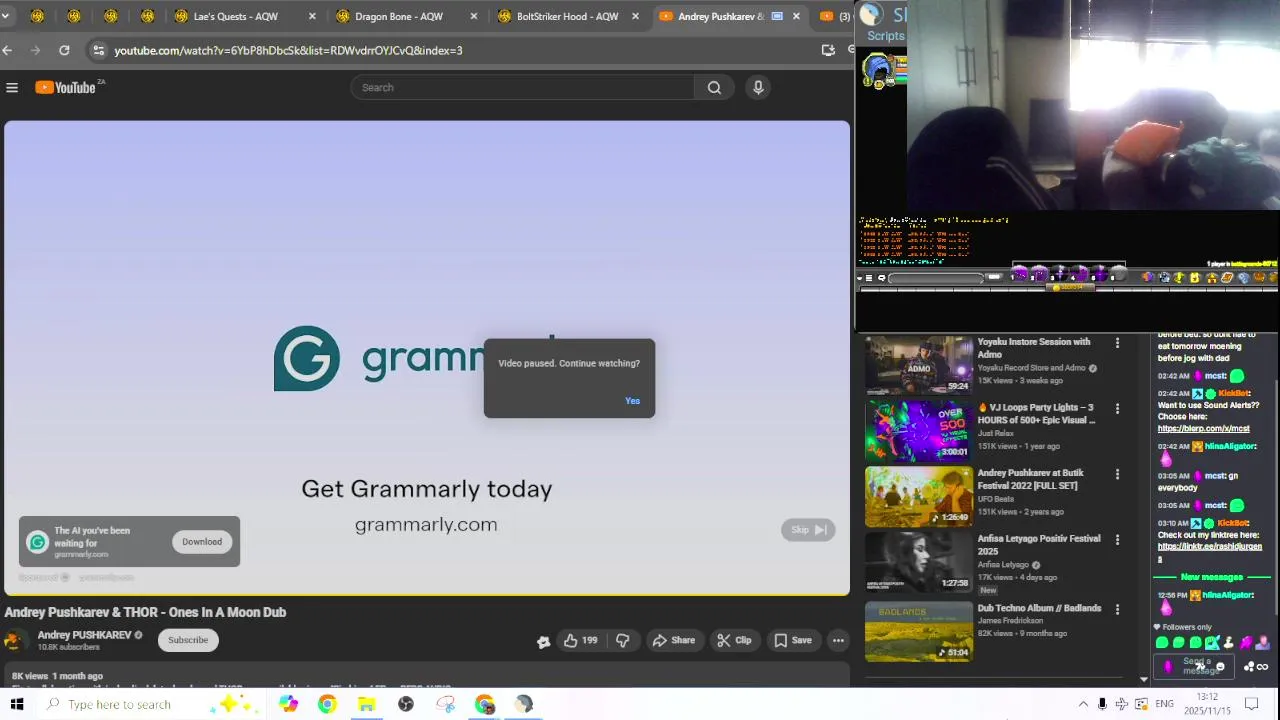Open the YouTube hamburger guide menu

(x=12, y=88)
